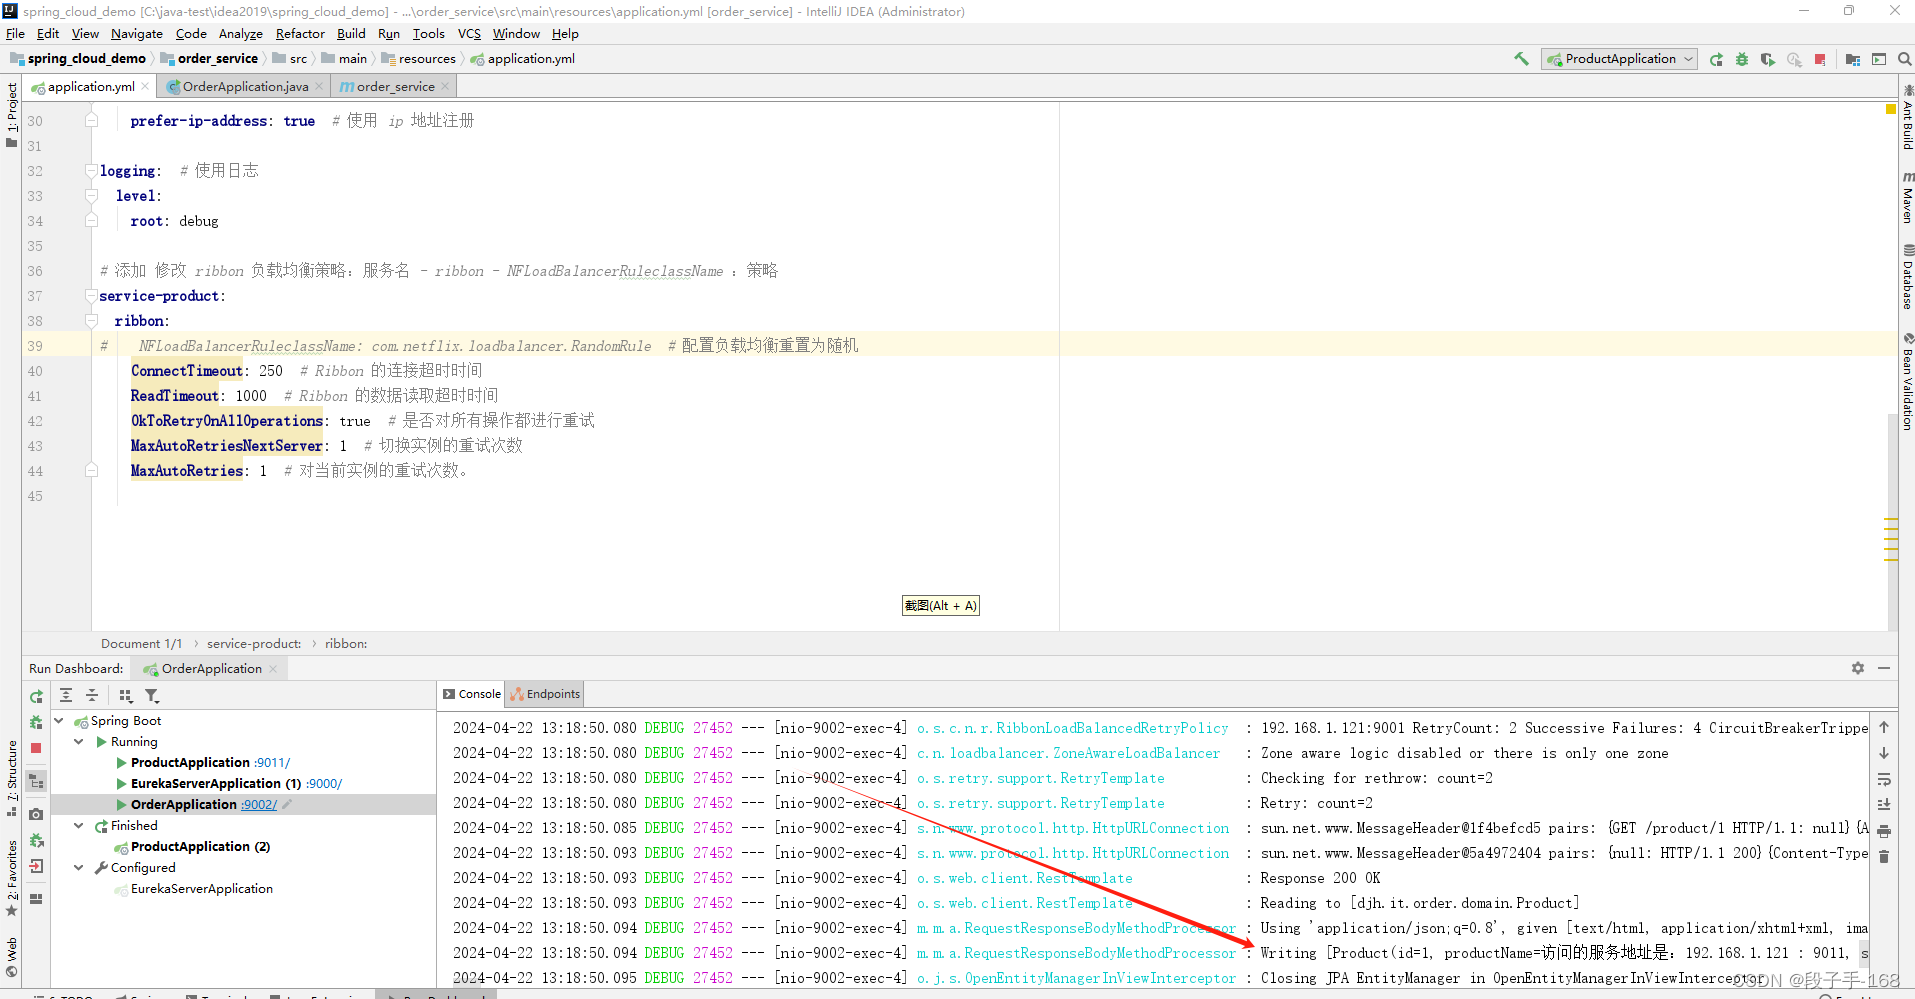This screenshot has height=999, width=1915.
Task: Toggle scroll to end in the console
Action: (x=1884, y=805)
